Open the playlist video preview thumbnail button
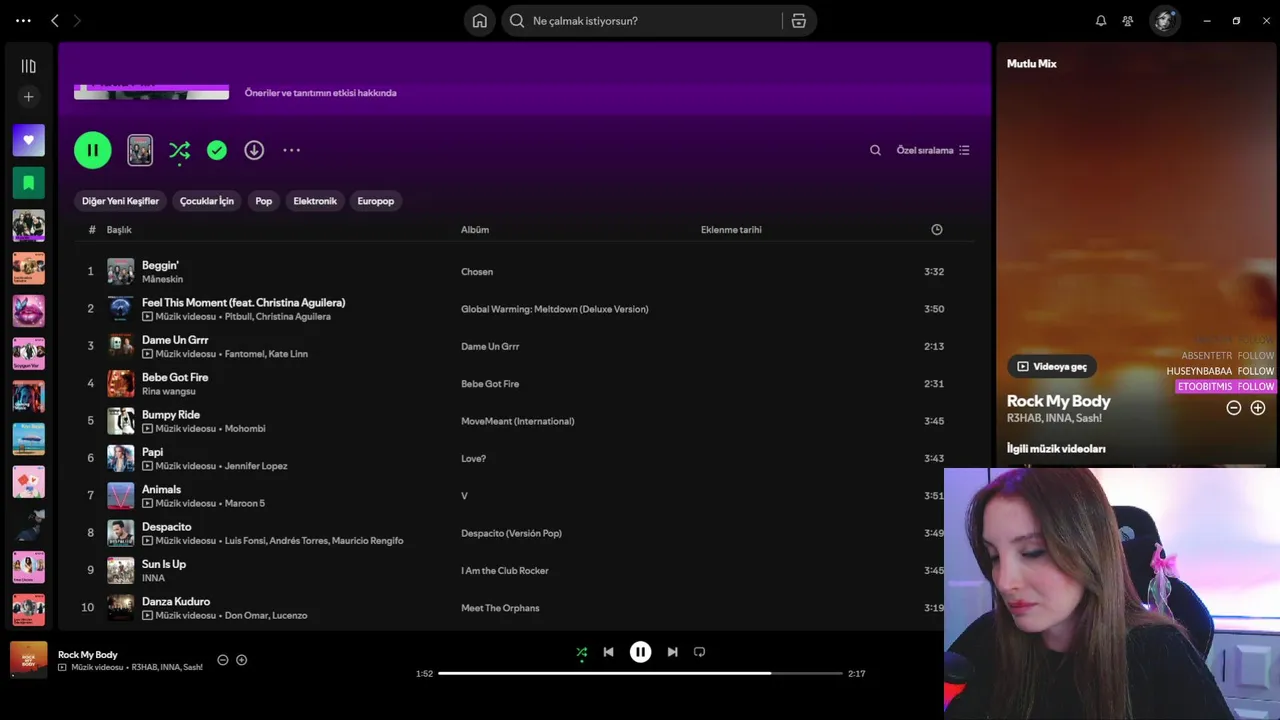The width and height of the screenshot is (1280, 720). coord(140,150)
